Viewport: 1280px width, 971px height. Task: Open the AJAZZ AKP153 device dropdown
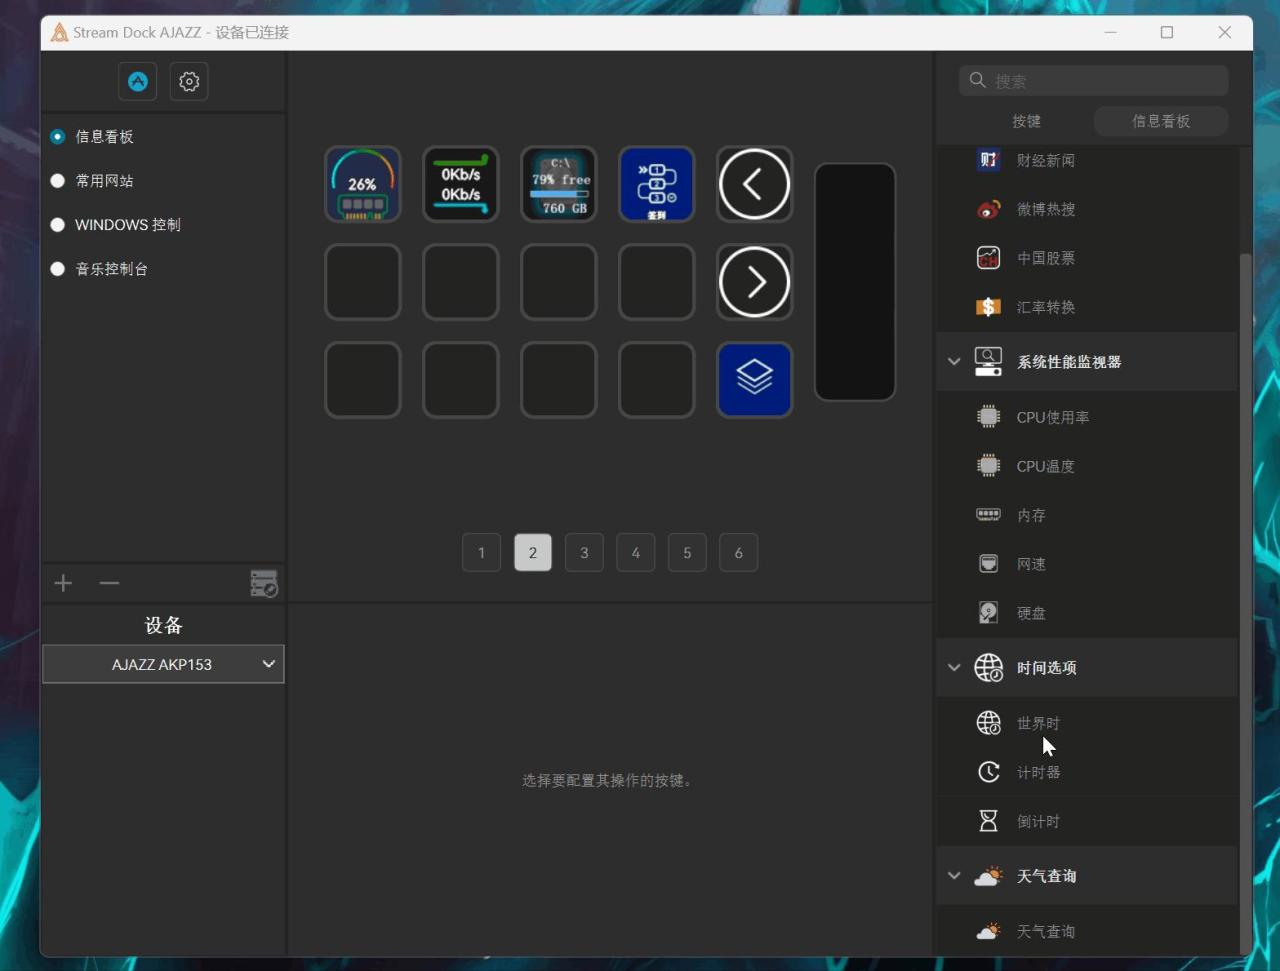click(163, 664)
